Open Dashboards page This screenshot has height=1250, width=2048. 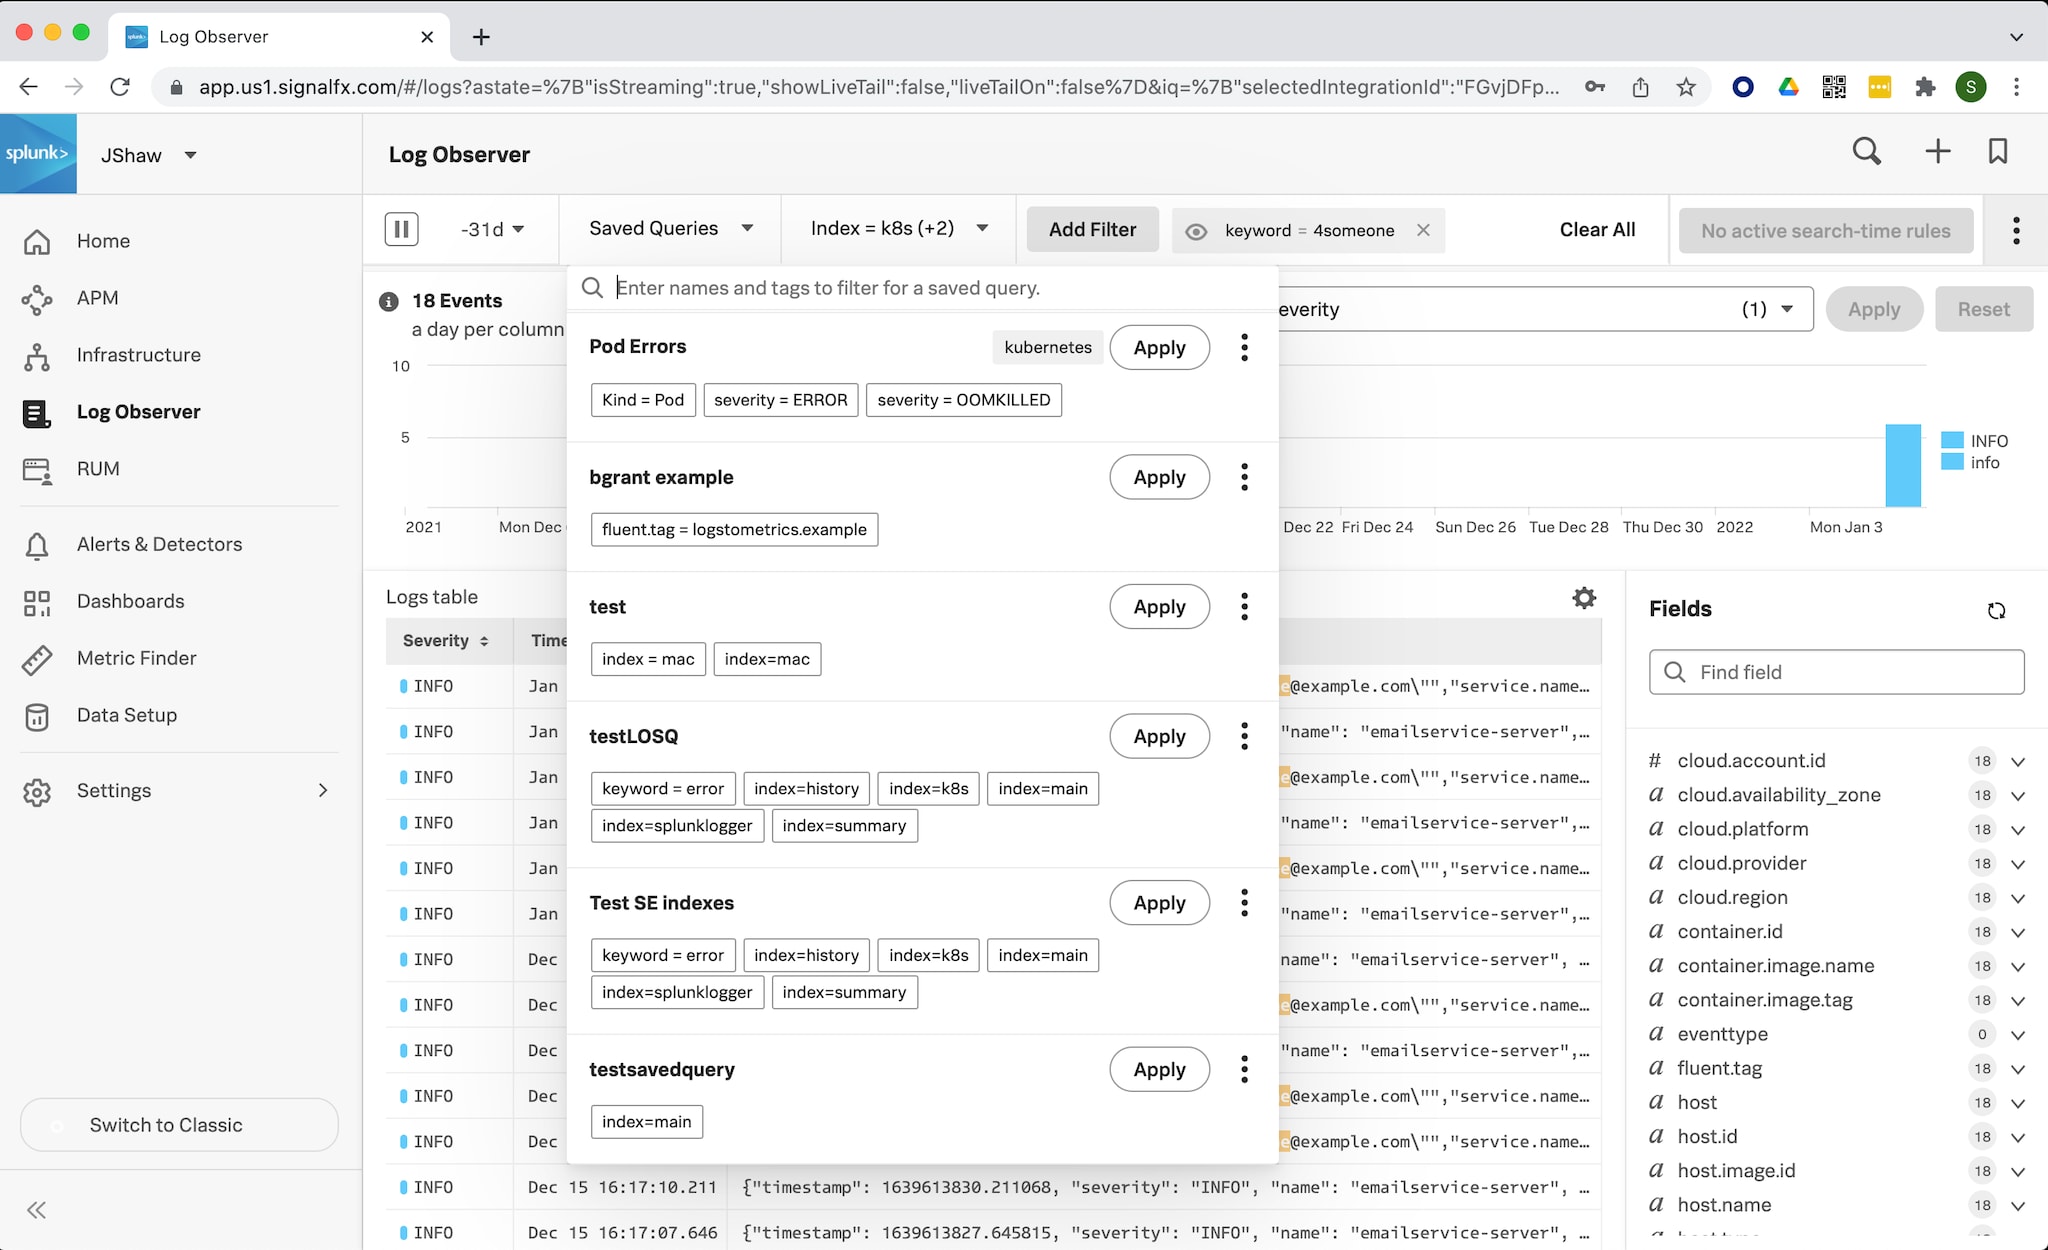click(130, 601)
